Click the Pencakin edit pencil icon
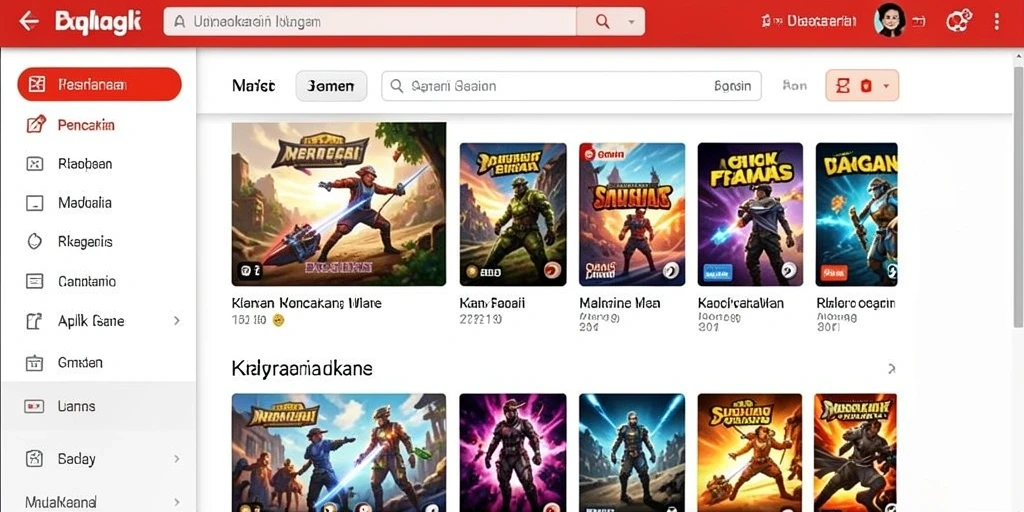 (35, 124)
